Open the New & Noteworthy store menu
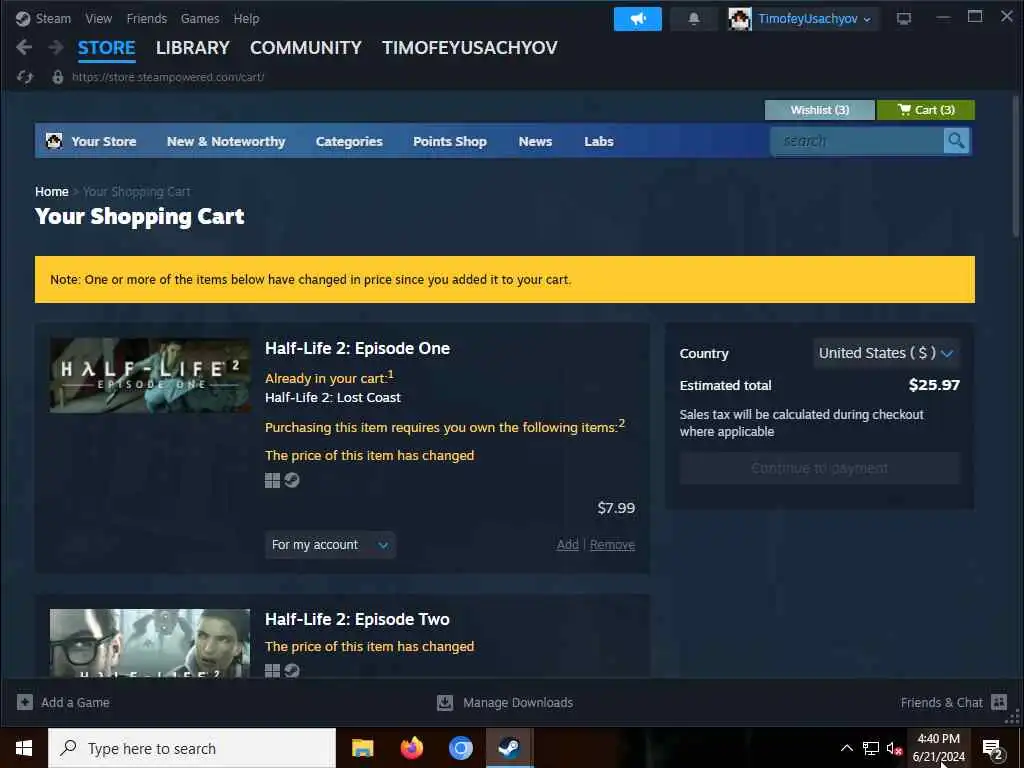The width and height of the screenshot is (1024, 768). (x=226, y=141)
